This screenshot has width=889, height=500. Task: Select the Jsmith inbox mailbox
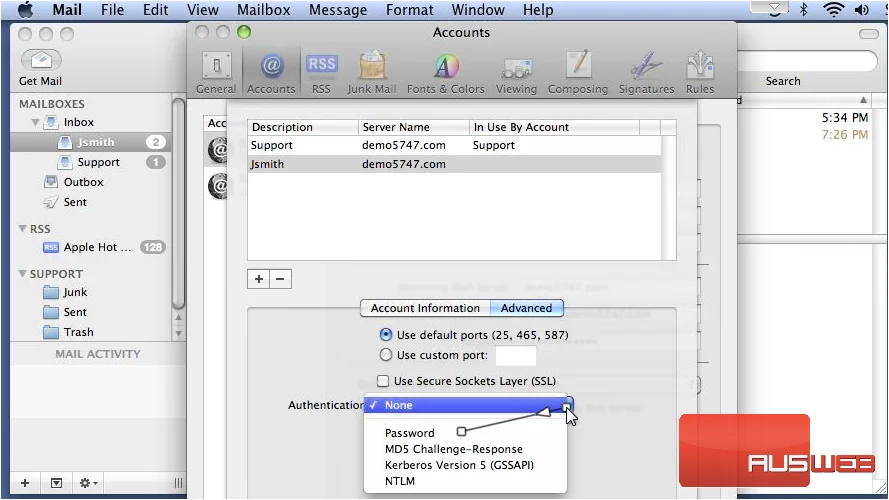point(91,142)
